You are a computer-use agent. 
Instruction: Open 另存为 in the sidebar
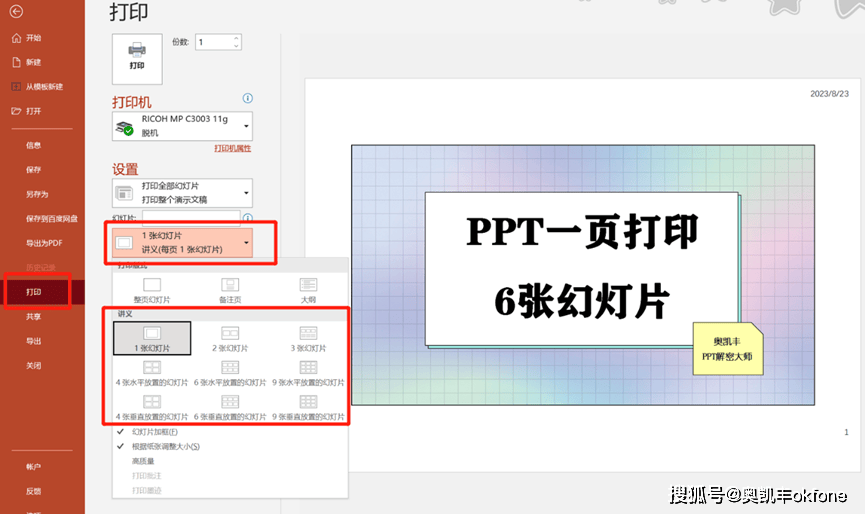[x=36, y=195]
